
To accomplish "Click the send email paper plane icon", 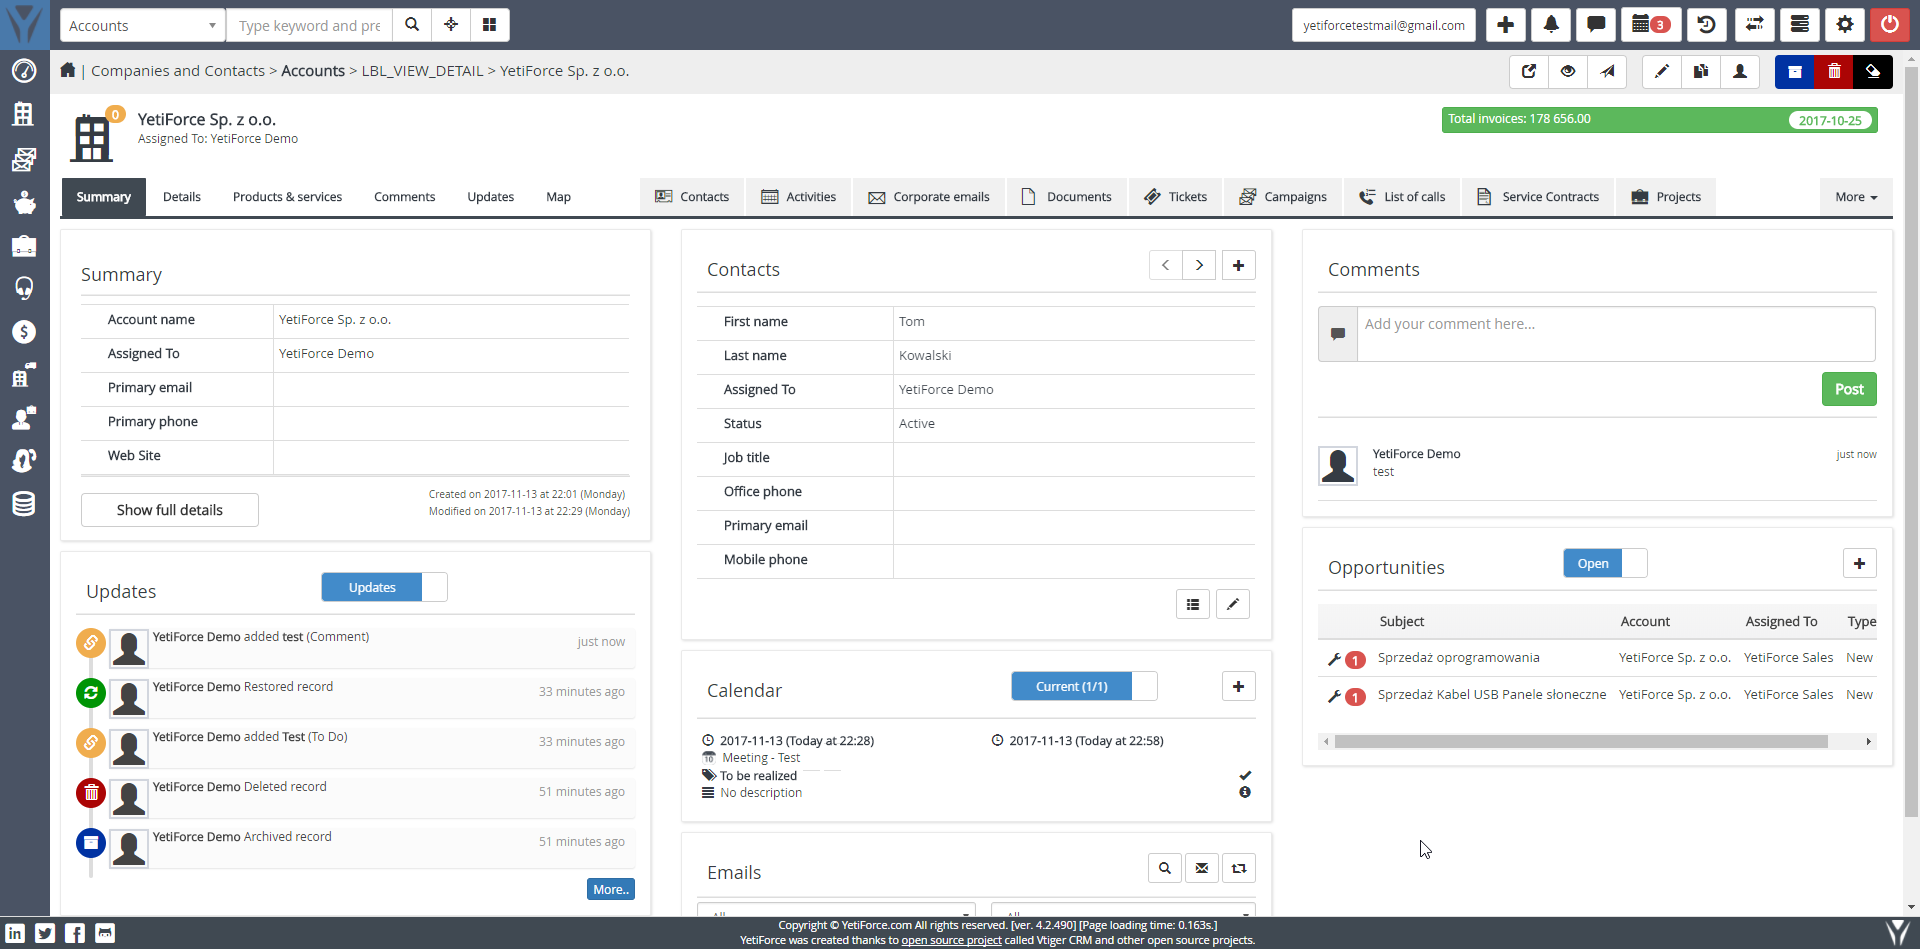I will click(1607, 72).
